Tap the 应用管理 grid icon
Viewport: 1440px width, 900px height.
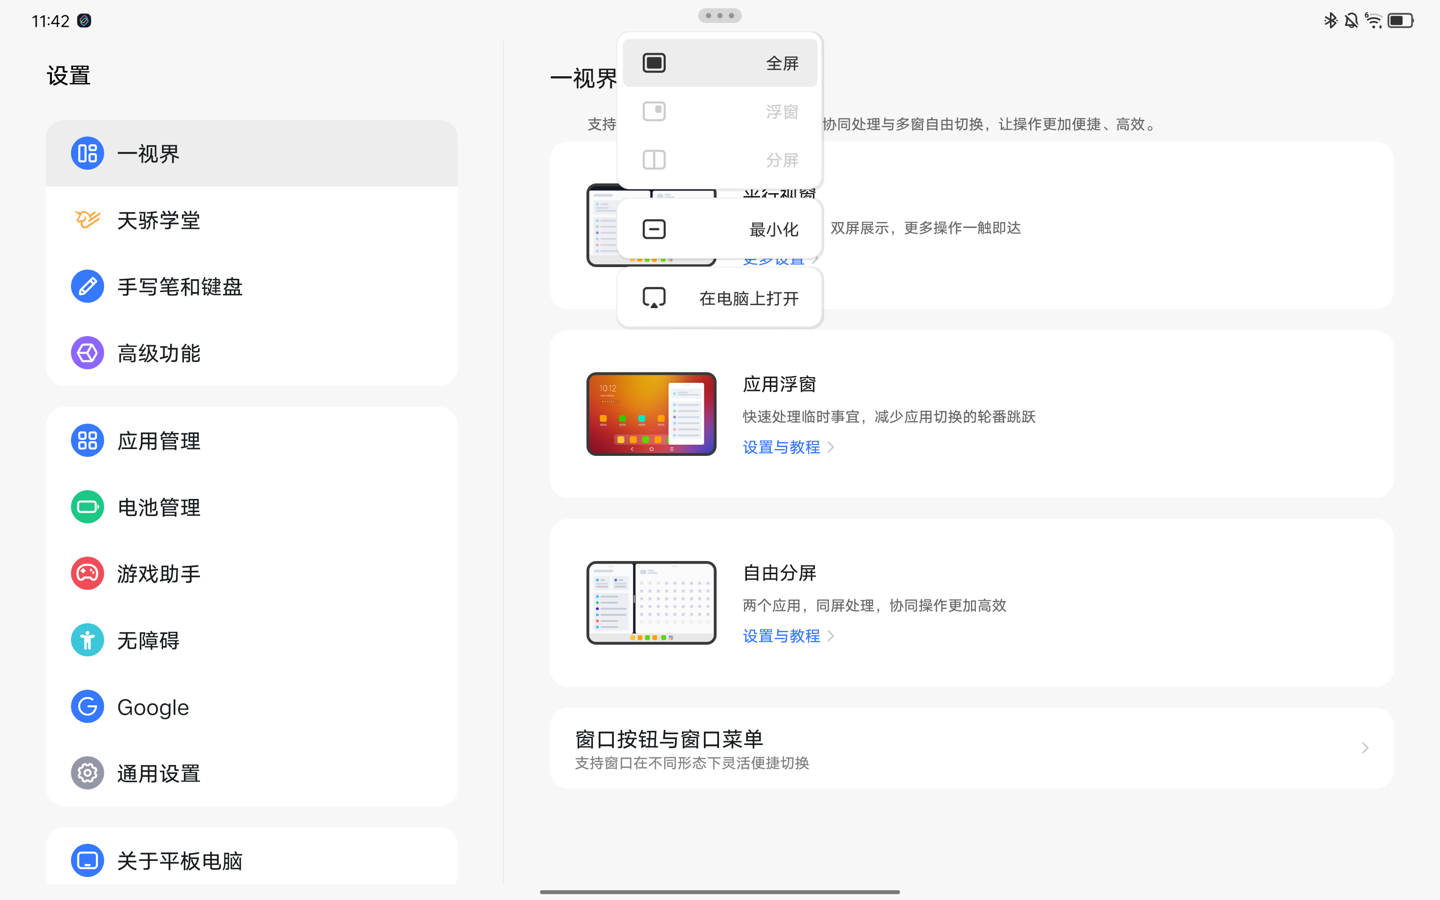87,440
